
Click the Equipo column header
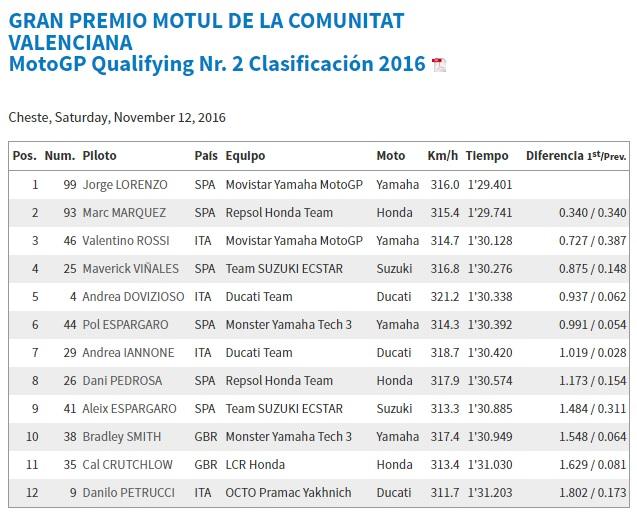(245, 156)
